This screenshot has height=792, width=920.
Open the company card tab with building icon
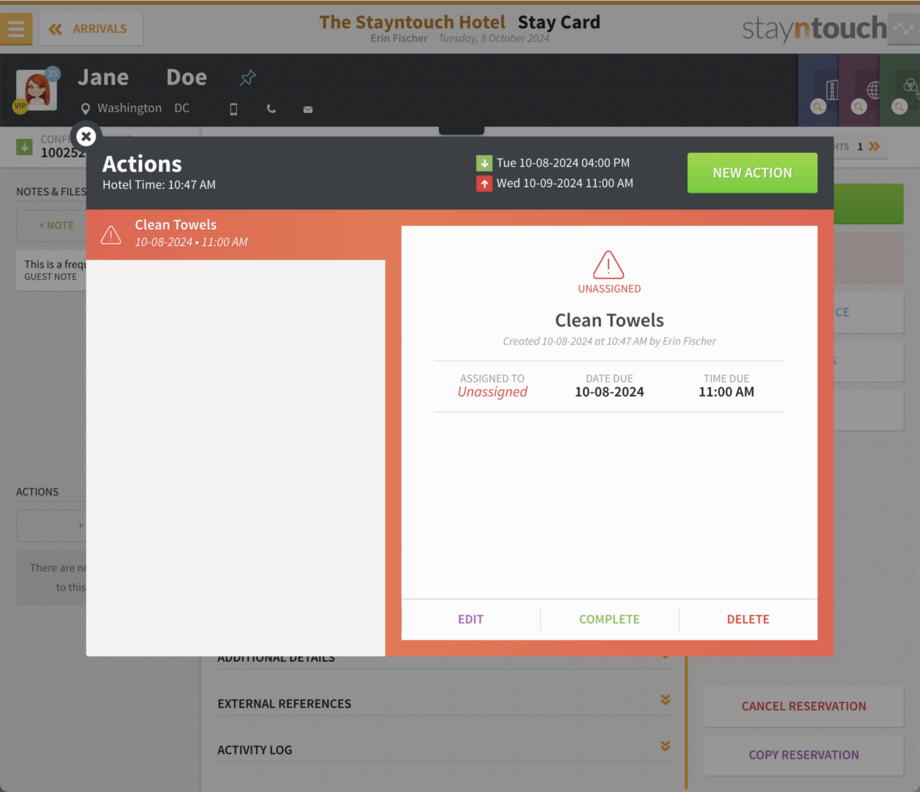(x=818, y=90)
